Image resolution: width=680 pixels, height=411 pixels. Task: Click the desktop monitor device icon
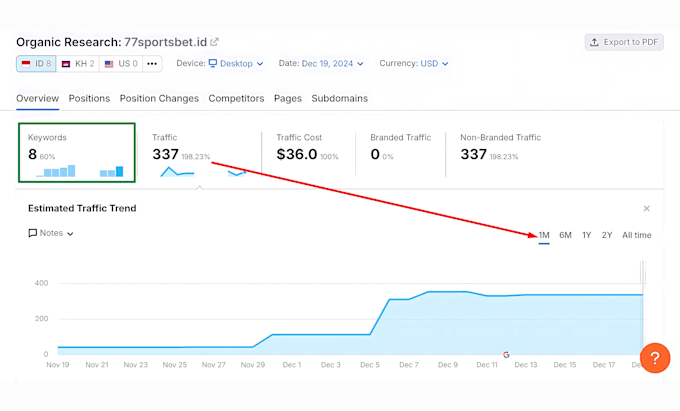click(212, 63)
